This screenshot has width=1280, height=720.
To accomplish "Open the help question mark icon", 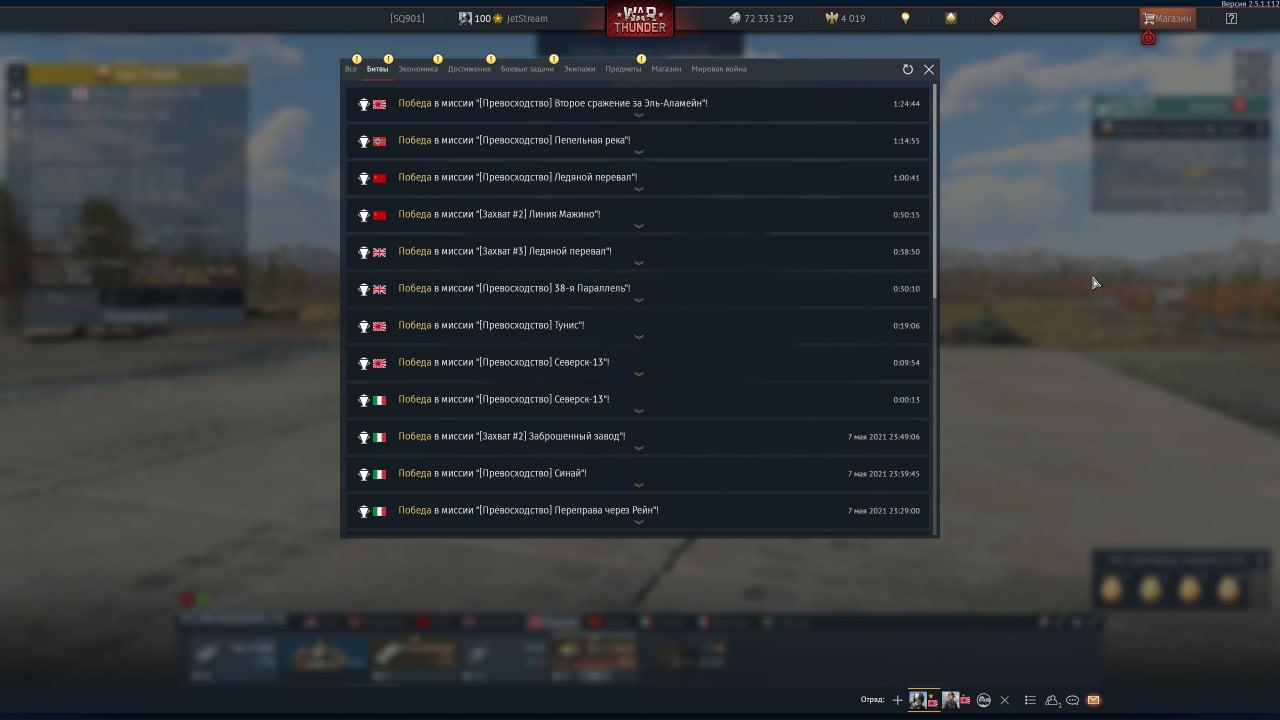I will click(x=1231, y=18).
